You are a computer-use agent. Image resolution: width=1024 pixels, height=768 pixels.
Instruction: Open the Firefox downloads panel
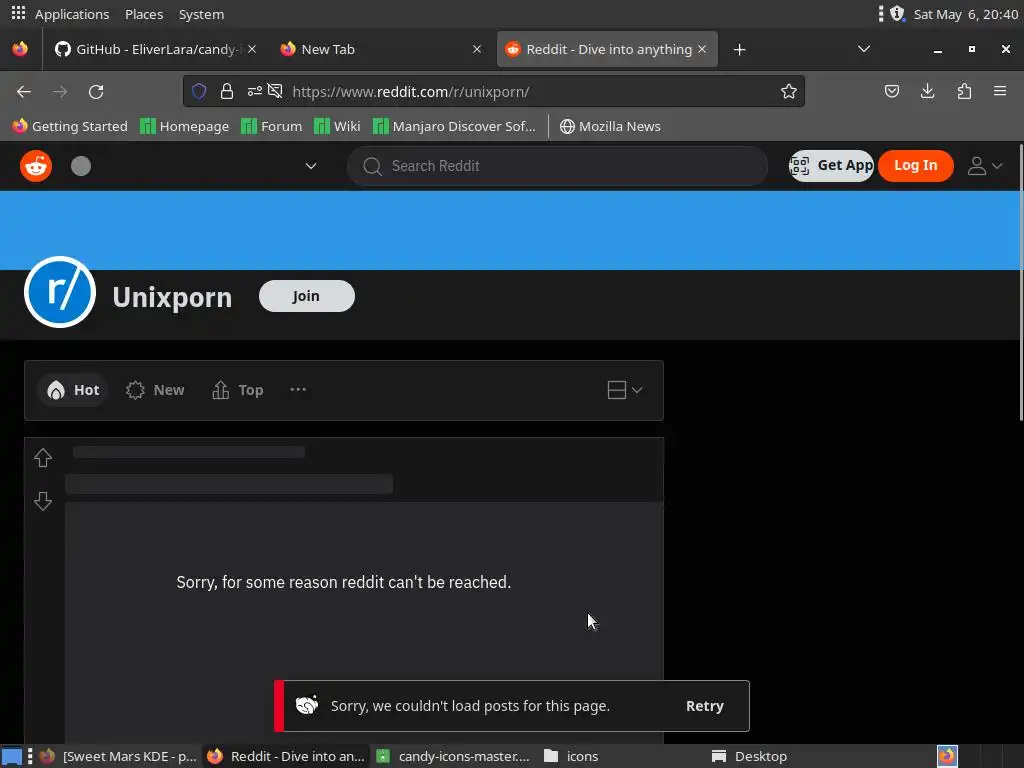point(927,91)
